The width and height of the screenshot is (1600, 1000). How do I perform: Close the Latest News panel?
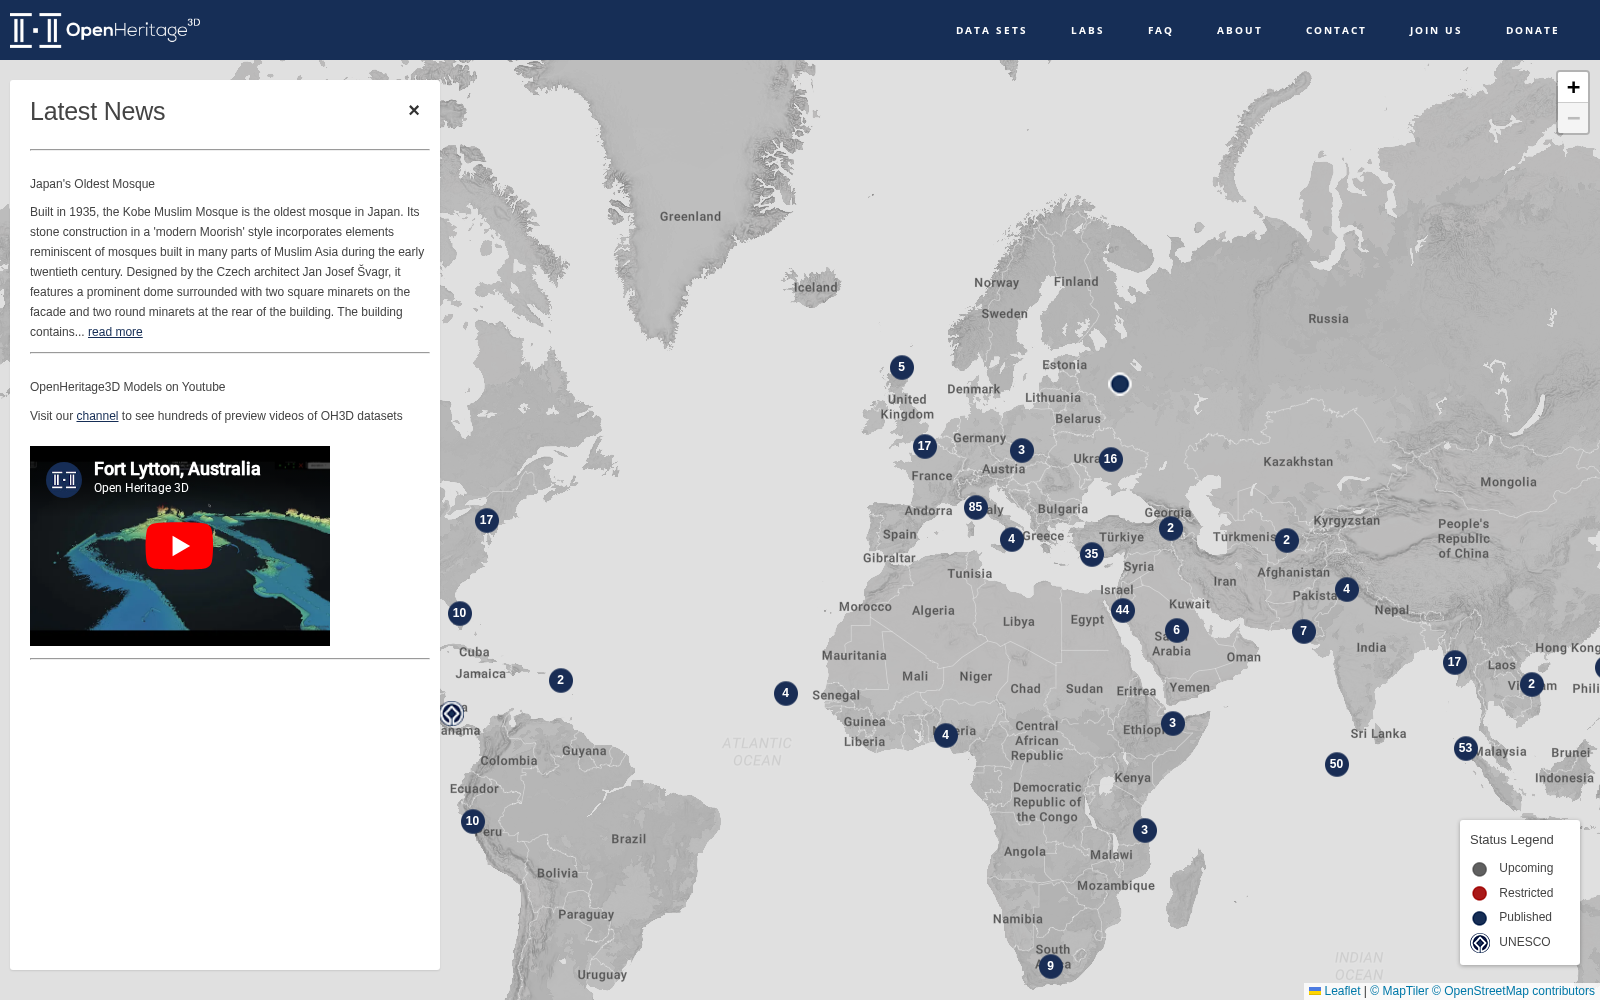414,110
